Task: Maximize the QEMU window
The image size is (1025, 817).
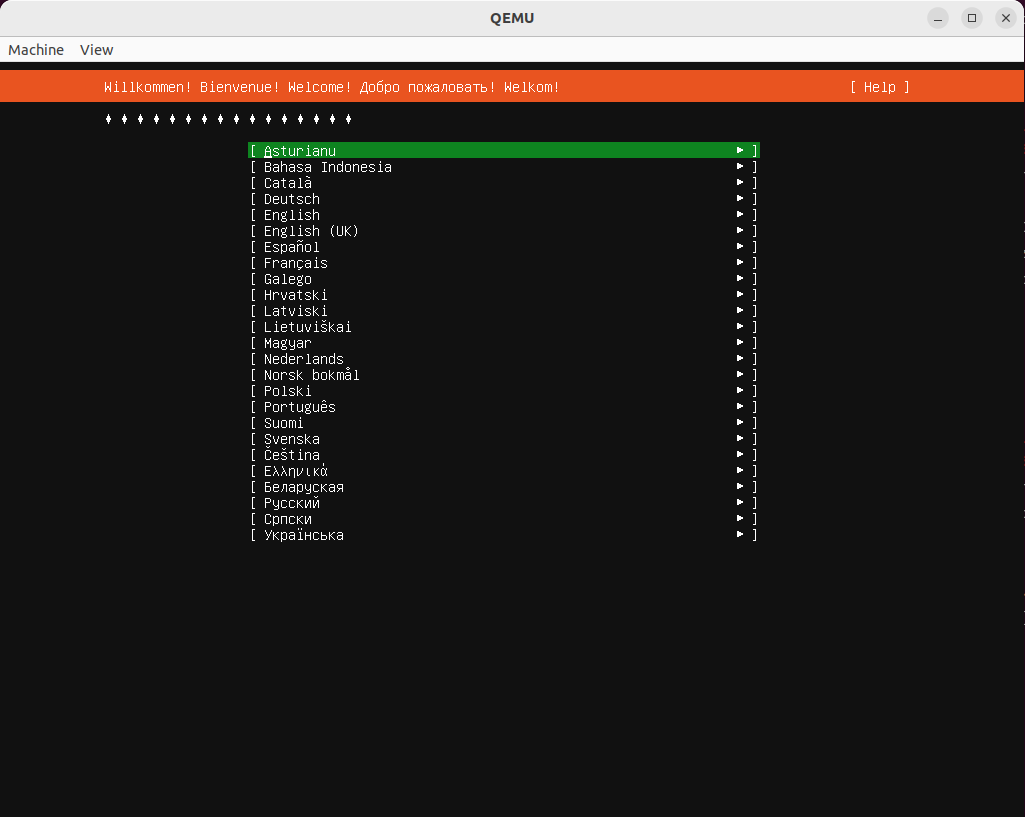Action: pos(971,18)
